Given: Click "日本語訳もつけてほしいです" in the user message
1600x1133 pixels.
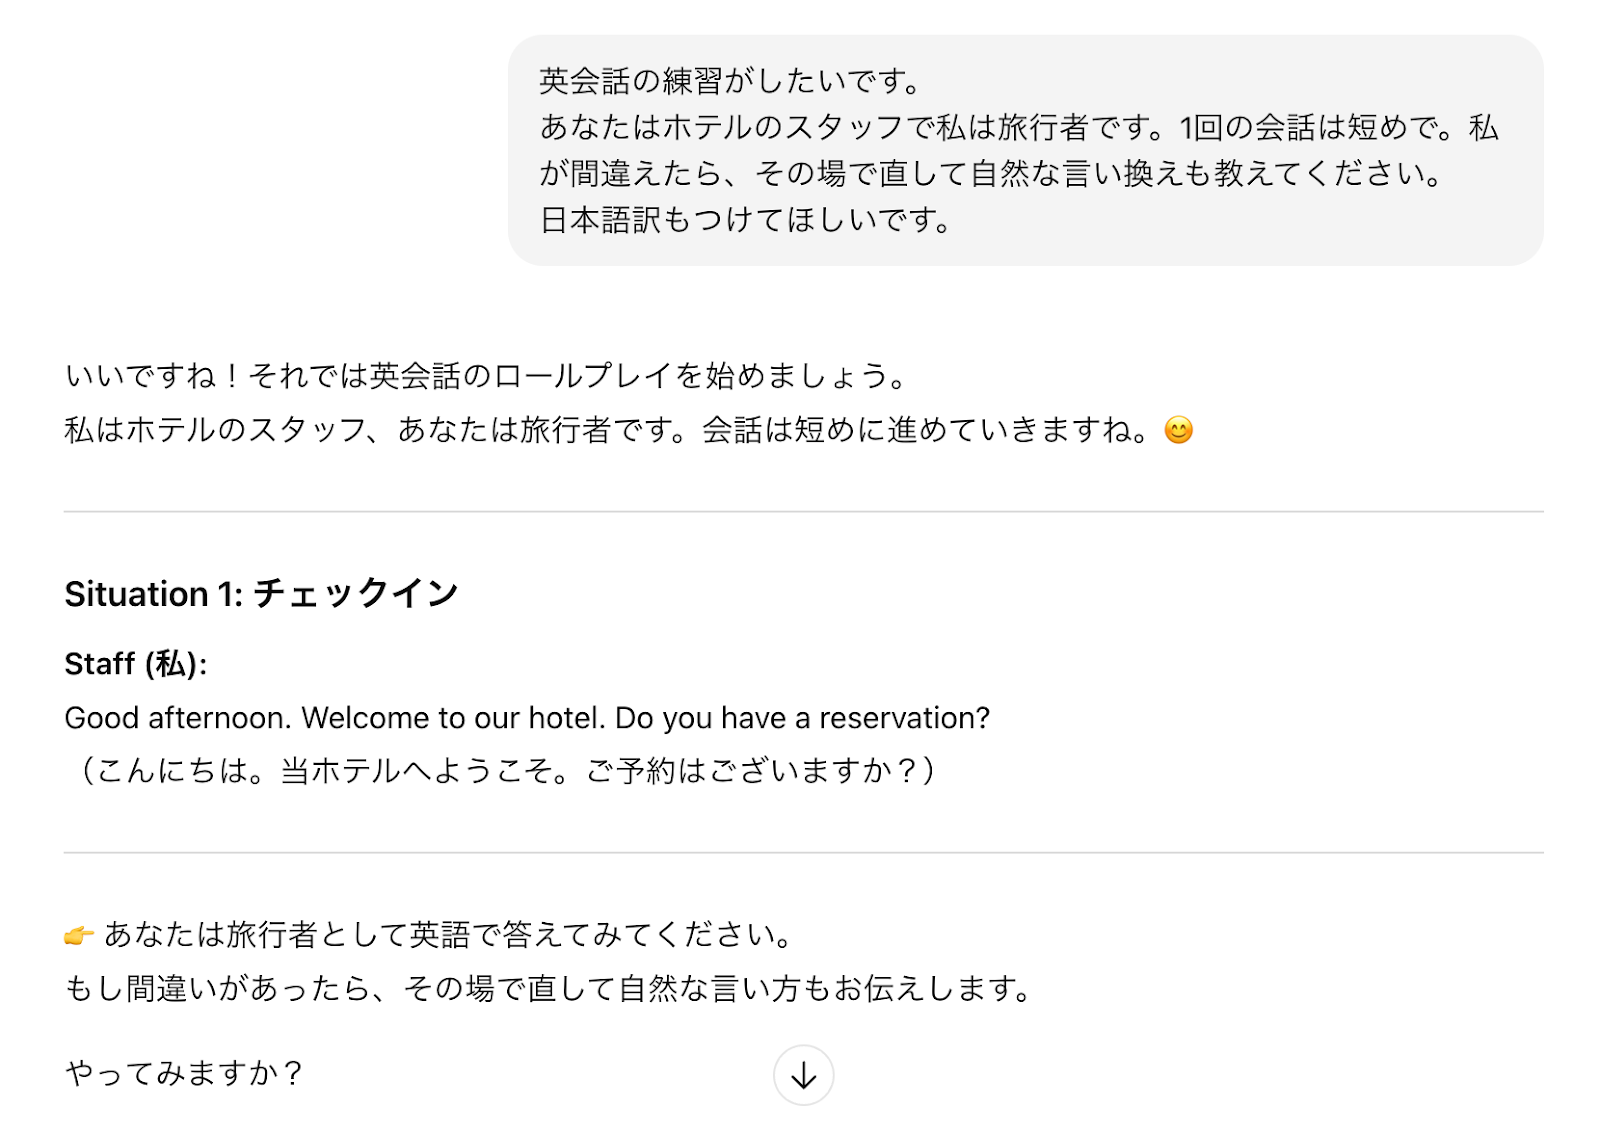Looking at the screenshot, I should pos(746,220).
